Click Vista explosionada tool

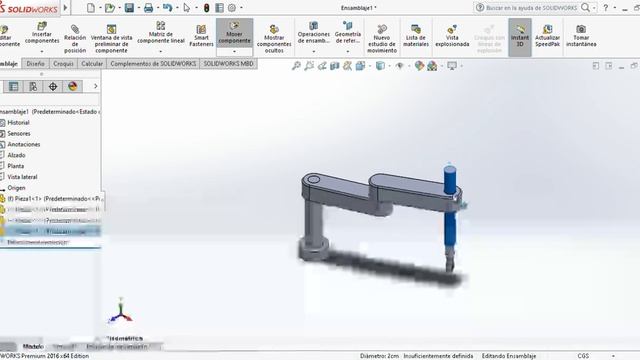click(452, 36)
